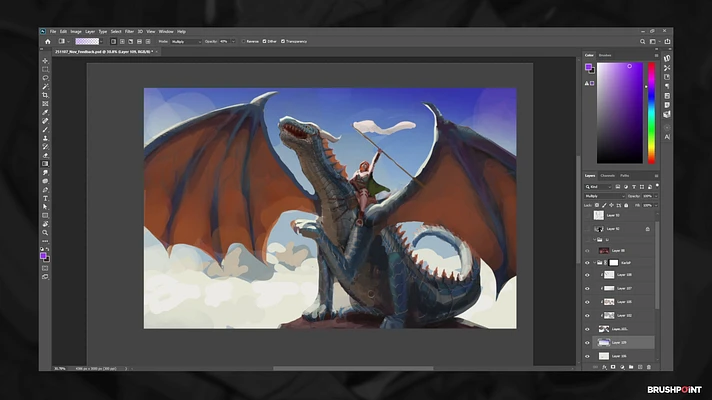Create a new group with folder icon
This screenshot has height=400, width=712.
631,367
